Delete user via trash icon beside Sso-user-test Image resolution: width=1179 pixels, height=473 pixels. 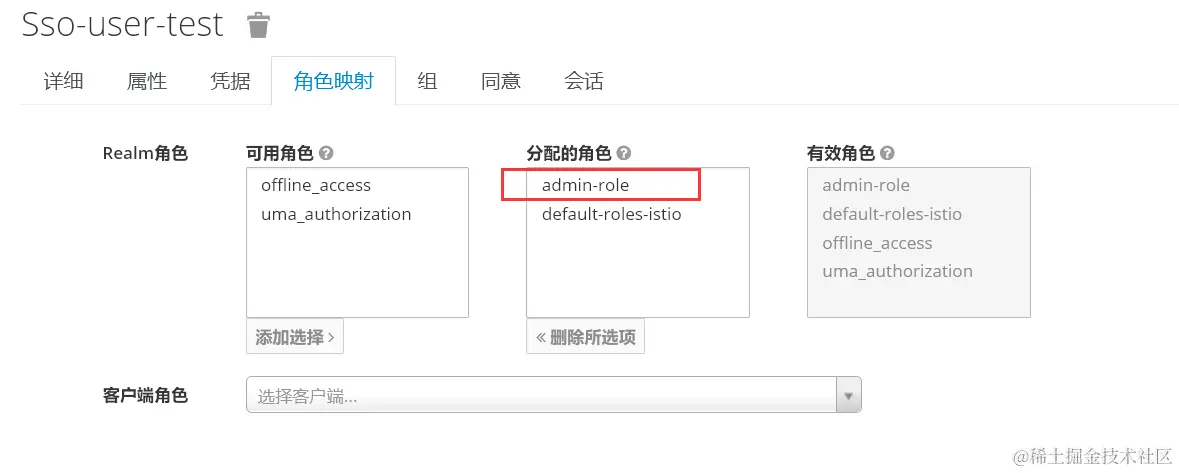(x=258, y=25)
